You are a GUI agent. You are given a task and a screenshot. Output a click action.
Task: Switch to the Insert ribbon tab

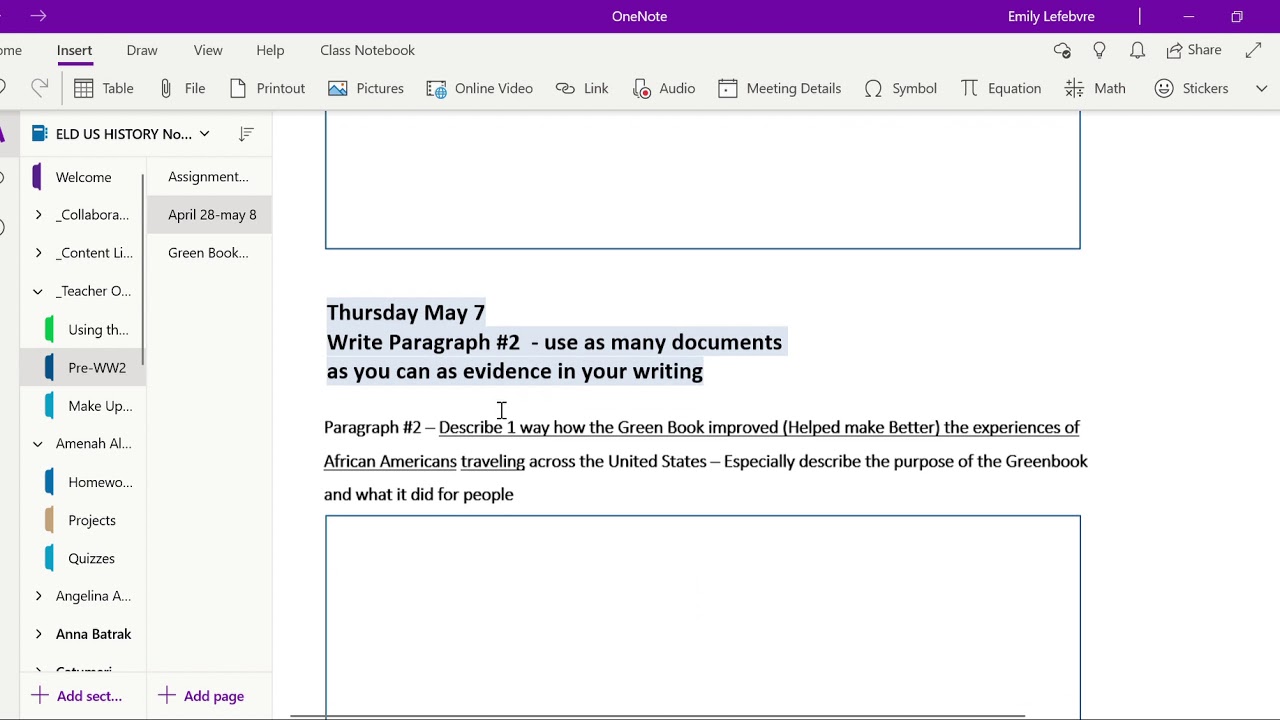tap(74, 50)
